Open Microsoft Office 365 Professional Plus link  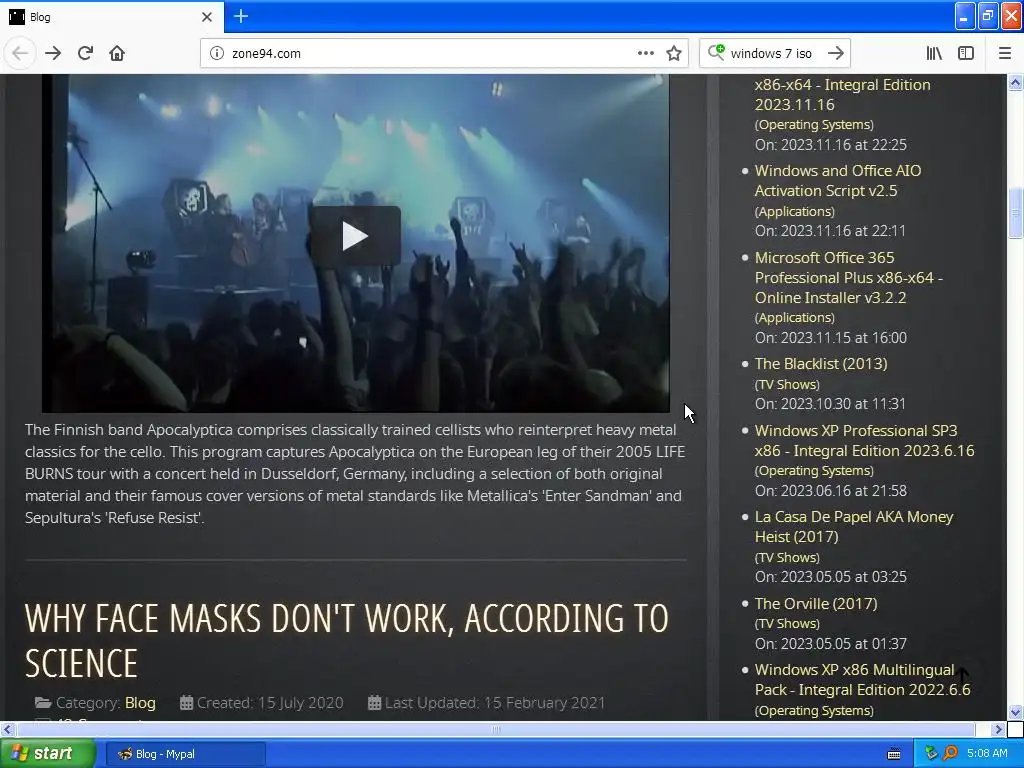(x=849, y=278)
